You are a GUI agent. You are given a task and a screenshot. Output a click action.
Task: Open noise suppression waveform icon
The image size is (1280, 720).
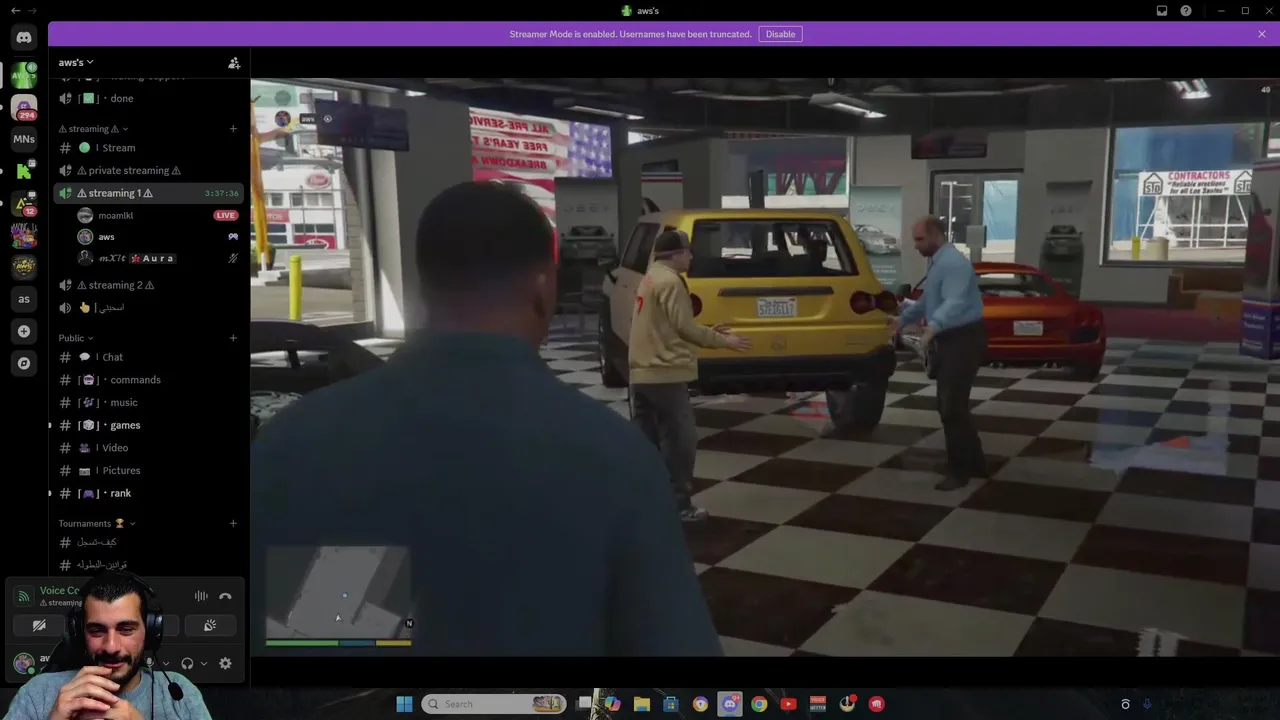point(201,596)
